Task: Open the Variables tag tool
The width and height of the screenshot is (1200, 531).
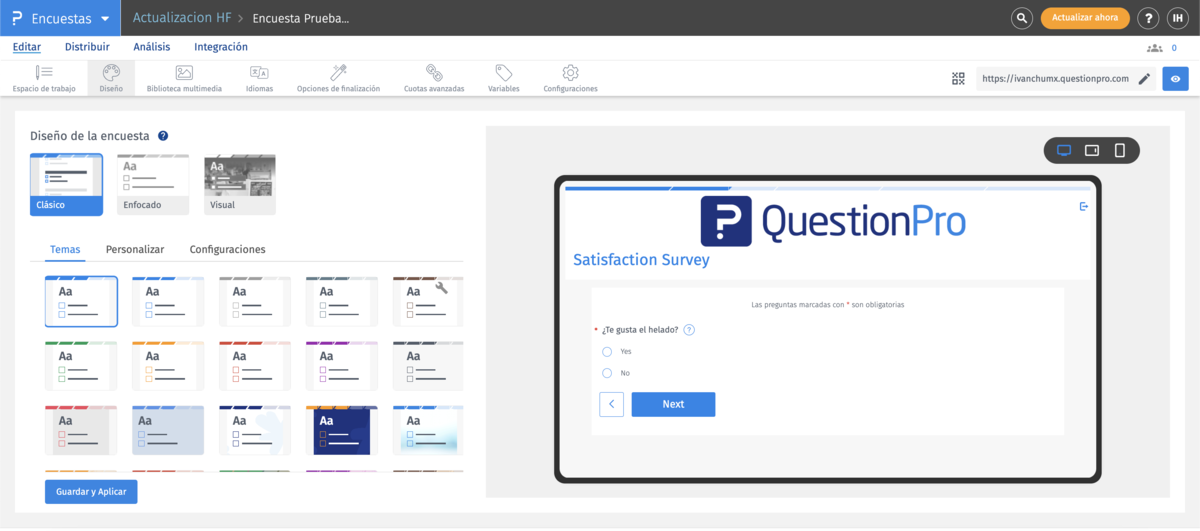Action: (x=504, y=78)
